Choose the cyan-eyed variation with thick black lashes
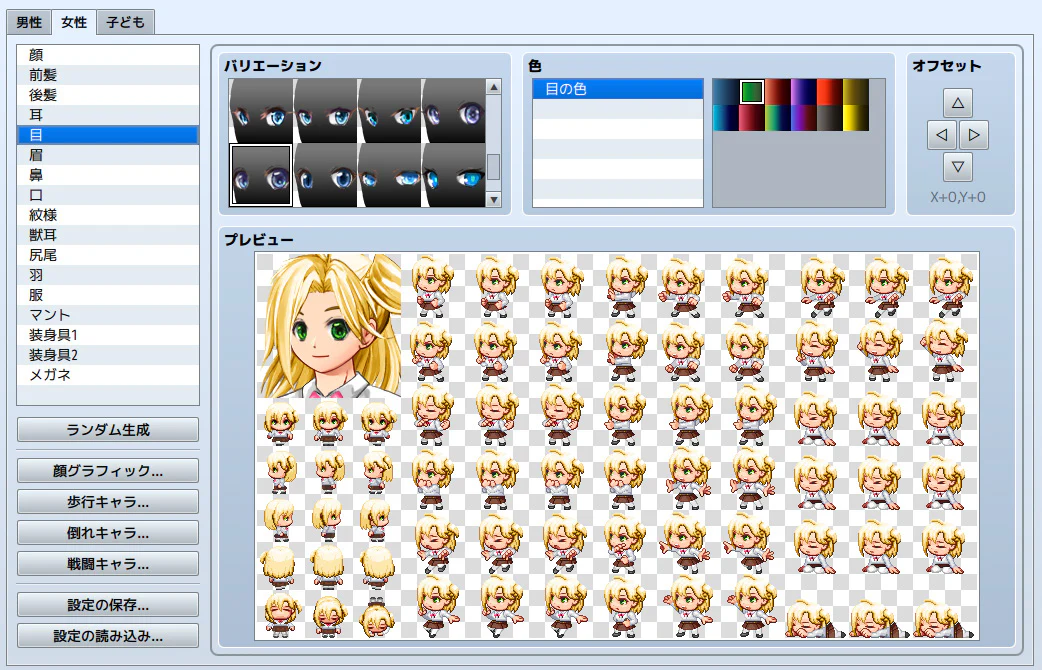 (453, 175)
